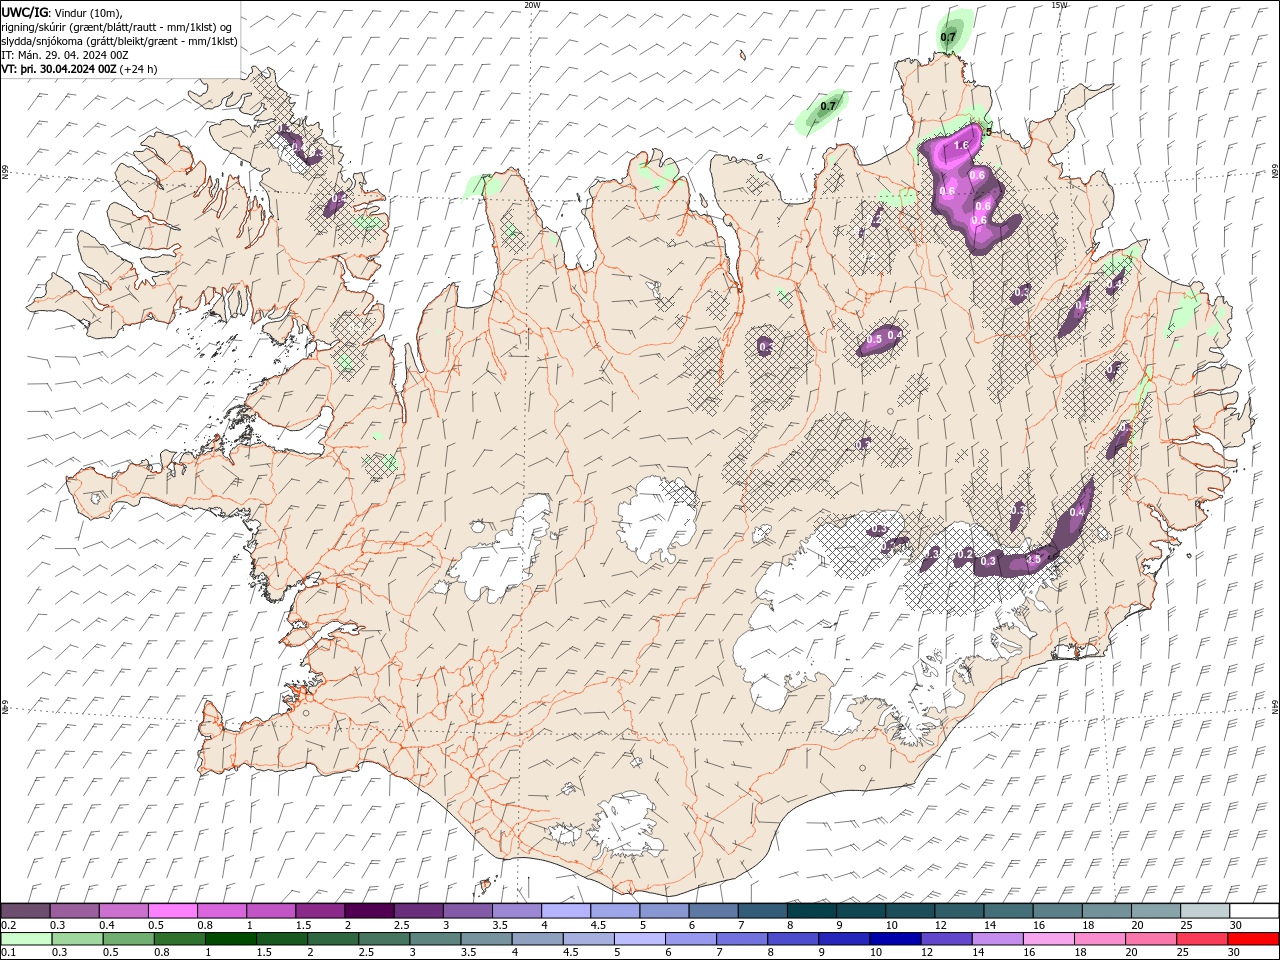Click the bright red 30 swatch in rain legend
This screenshot has height=960, width=1280.
tap(1254, 939)
